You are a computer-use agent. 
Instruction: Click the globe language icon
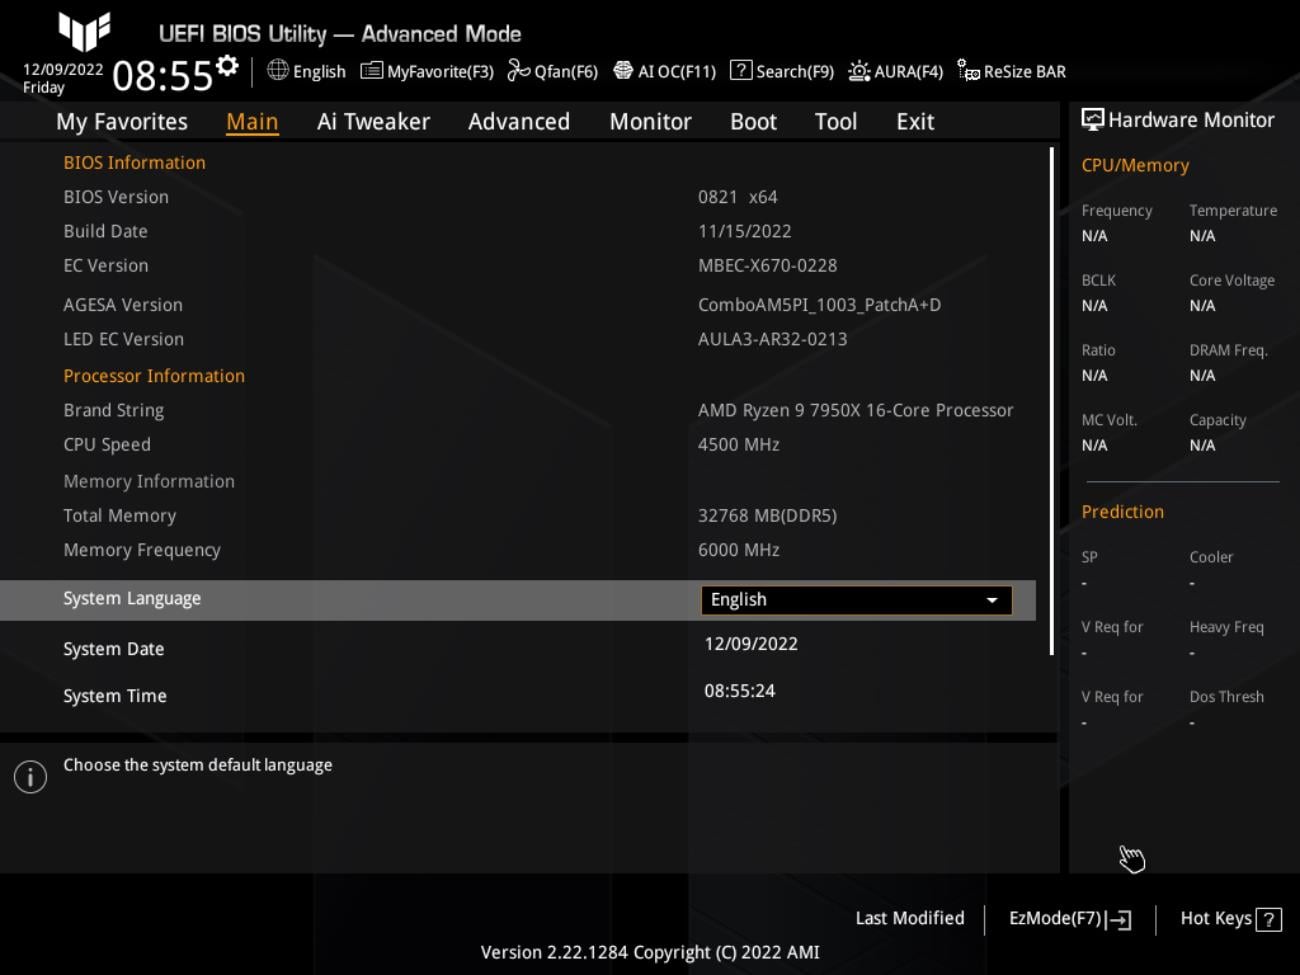(x=278, y=70)
